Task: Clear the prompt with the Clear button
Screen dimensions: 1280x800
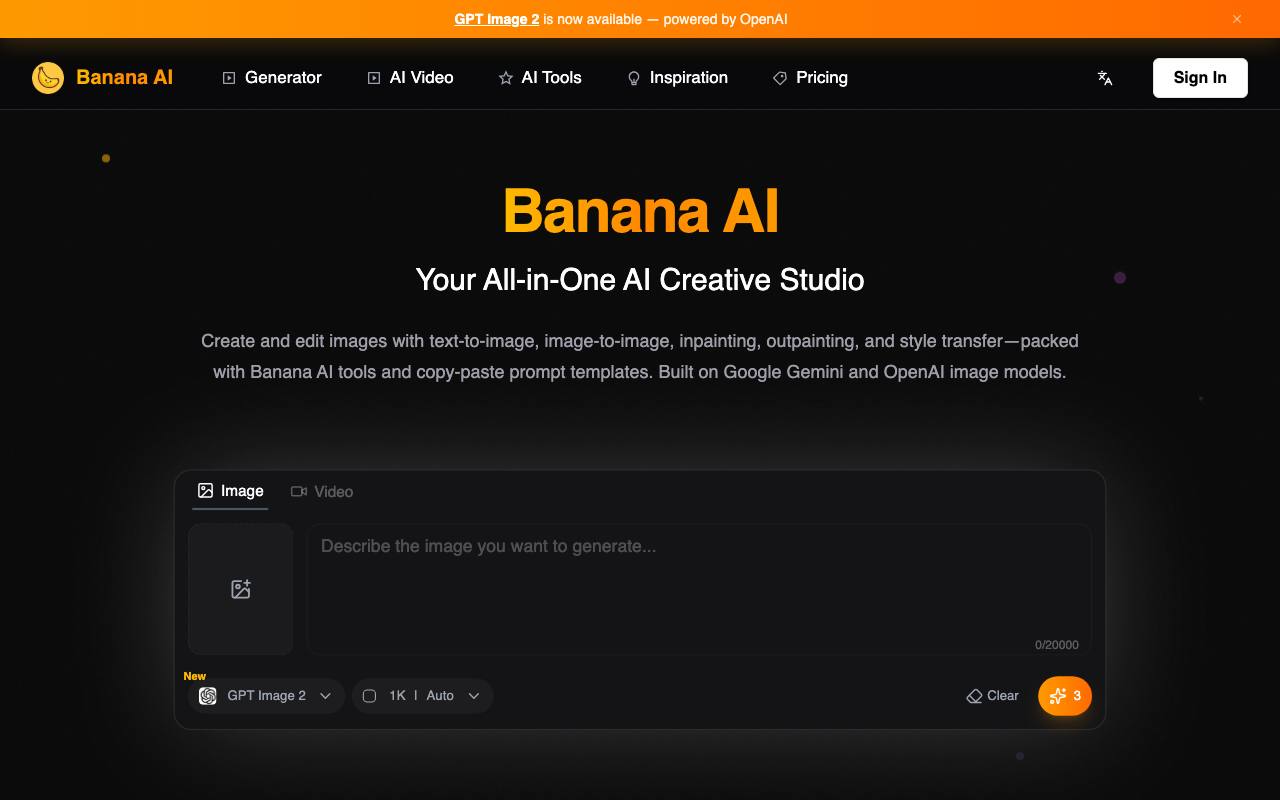Action: 993,696
